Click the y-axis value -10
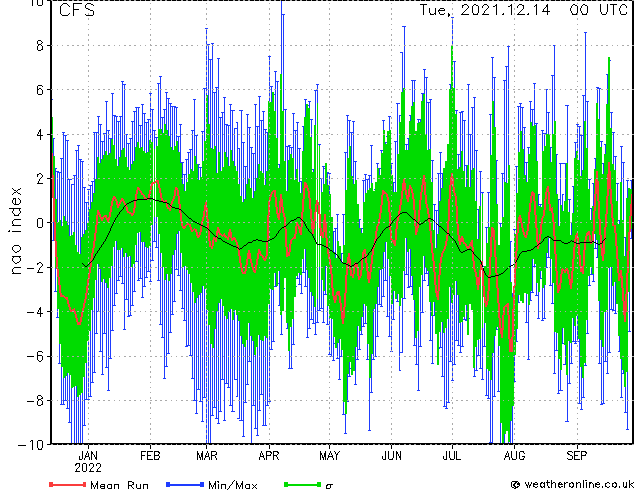 click(x=31, y=445)
